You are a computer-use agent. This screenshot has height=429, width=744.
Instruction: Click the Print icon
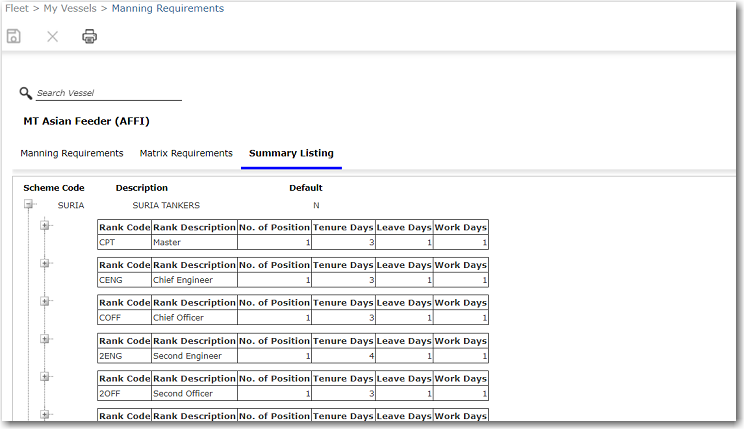(x=90, y=37)
